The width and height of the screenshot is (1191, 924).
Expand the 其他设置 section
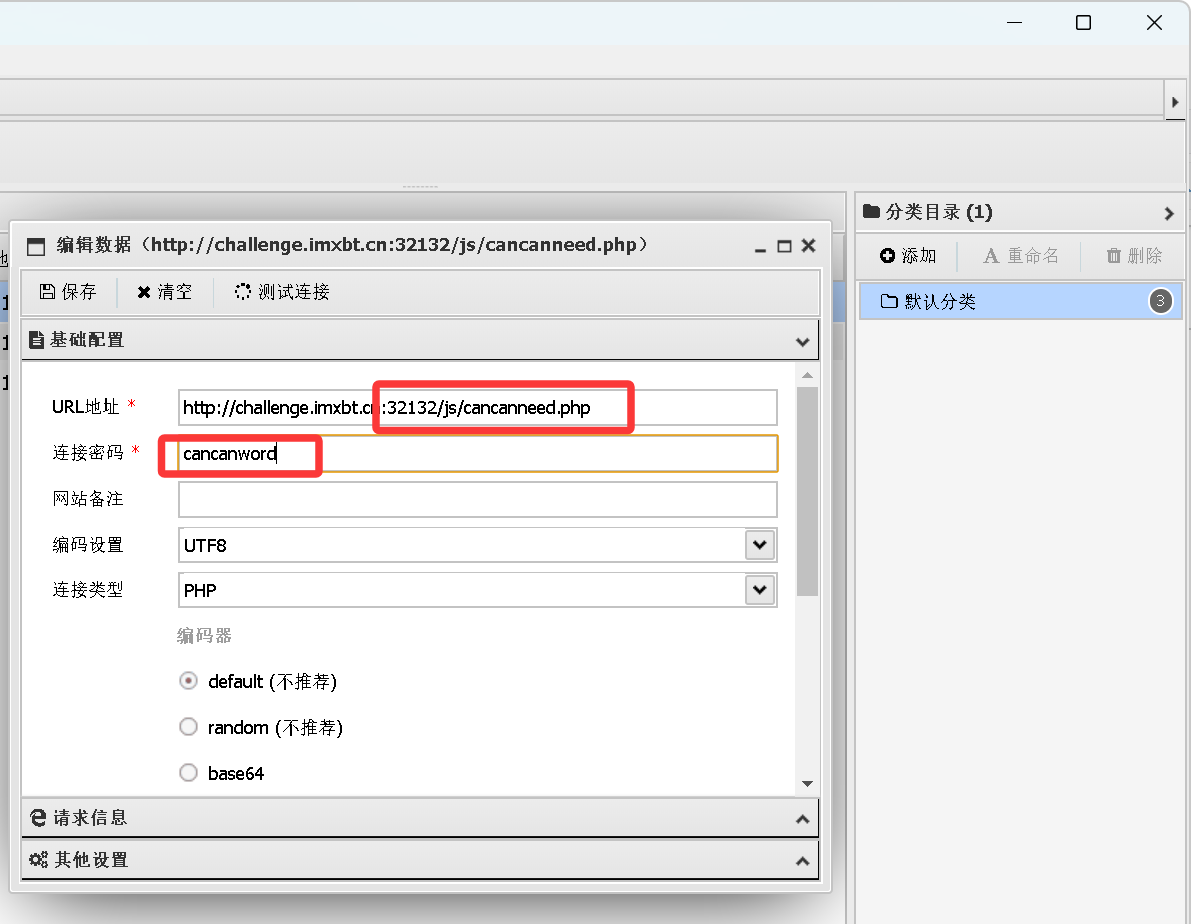(x=802, y=861)
